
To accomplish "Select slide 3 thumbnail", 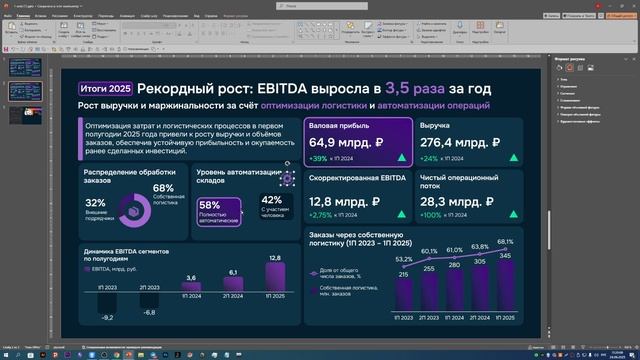I will coord(25,116).
